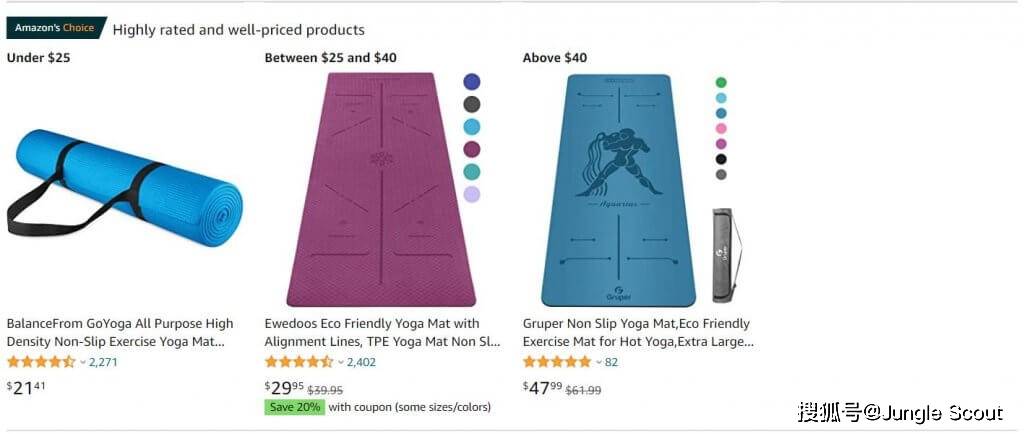
Task: Click the 2,402 reviews count link
Action: coord(361,362)
